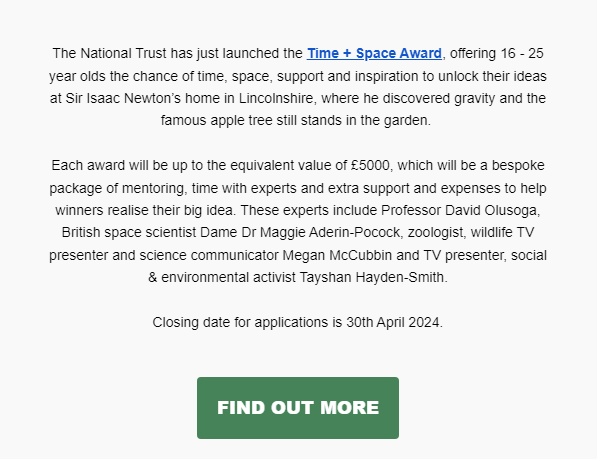The image size is (597, 459).
Task: Click the phrase environmental activist
Action: tap(228, 277)
